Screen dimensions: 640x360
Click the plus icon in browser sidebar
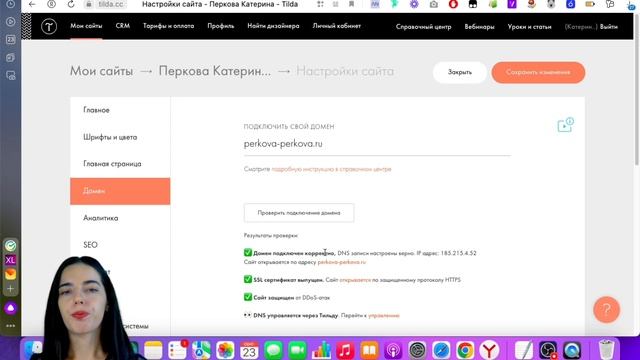pos(11,289)
